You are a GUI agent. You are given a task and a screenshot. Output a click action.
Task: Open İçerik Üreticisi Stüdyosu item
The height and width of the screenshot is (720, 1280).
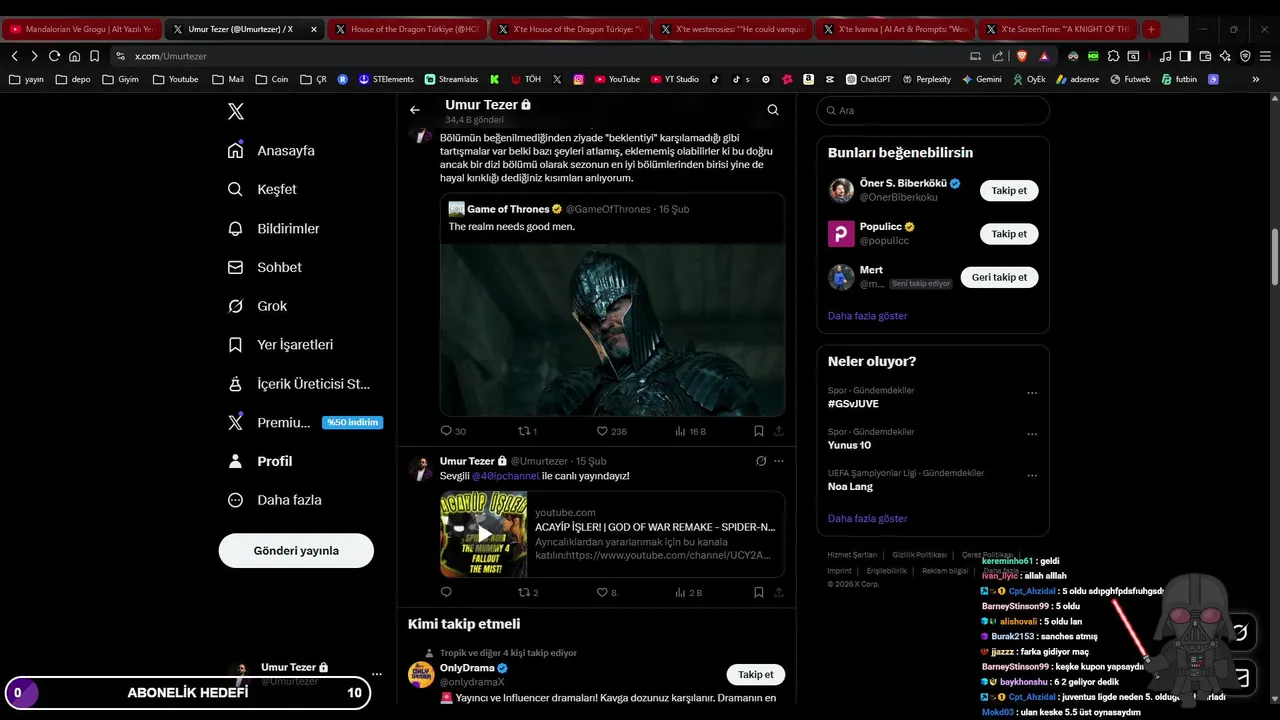(299, 384)
